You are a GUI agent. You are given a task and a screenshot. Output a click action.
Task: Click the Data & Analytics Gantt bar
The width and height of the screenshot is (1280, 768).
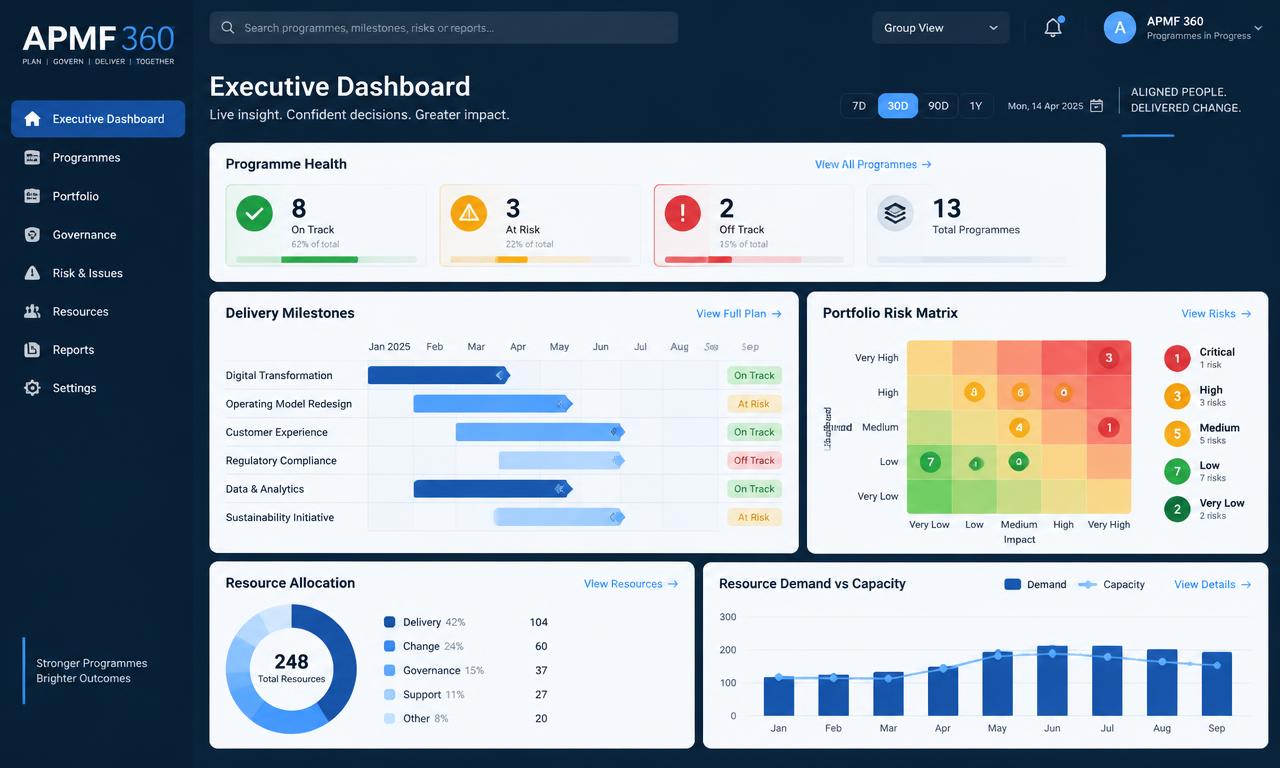[493, 489]
